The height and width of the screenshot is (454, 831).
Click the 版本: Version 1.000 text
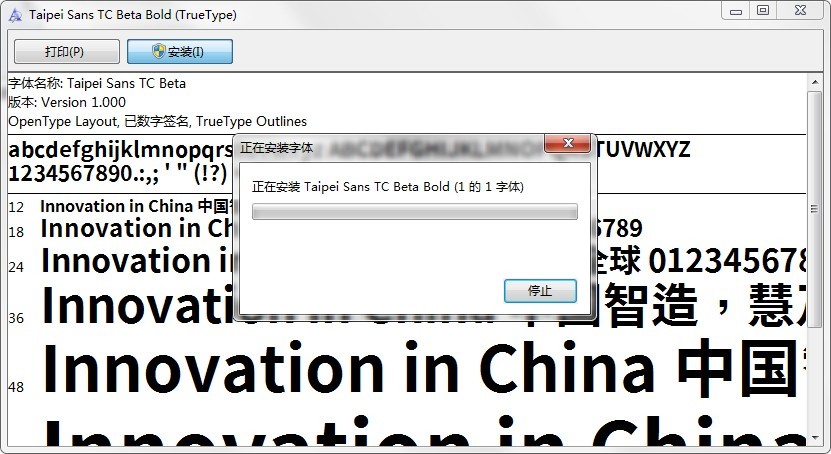coord(67,102)
